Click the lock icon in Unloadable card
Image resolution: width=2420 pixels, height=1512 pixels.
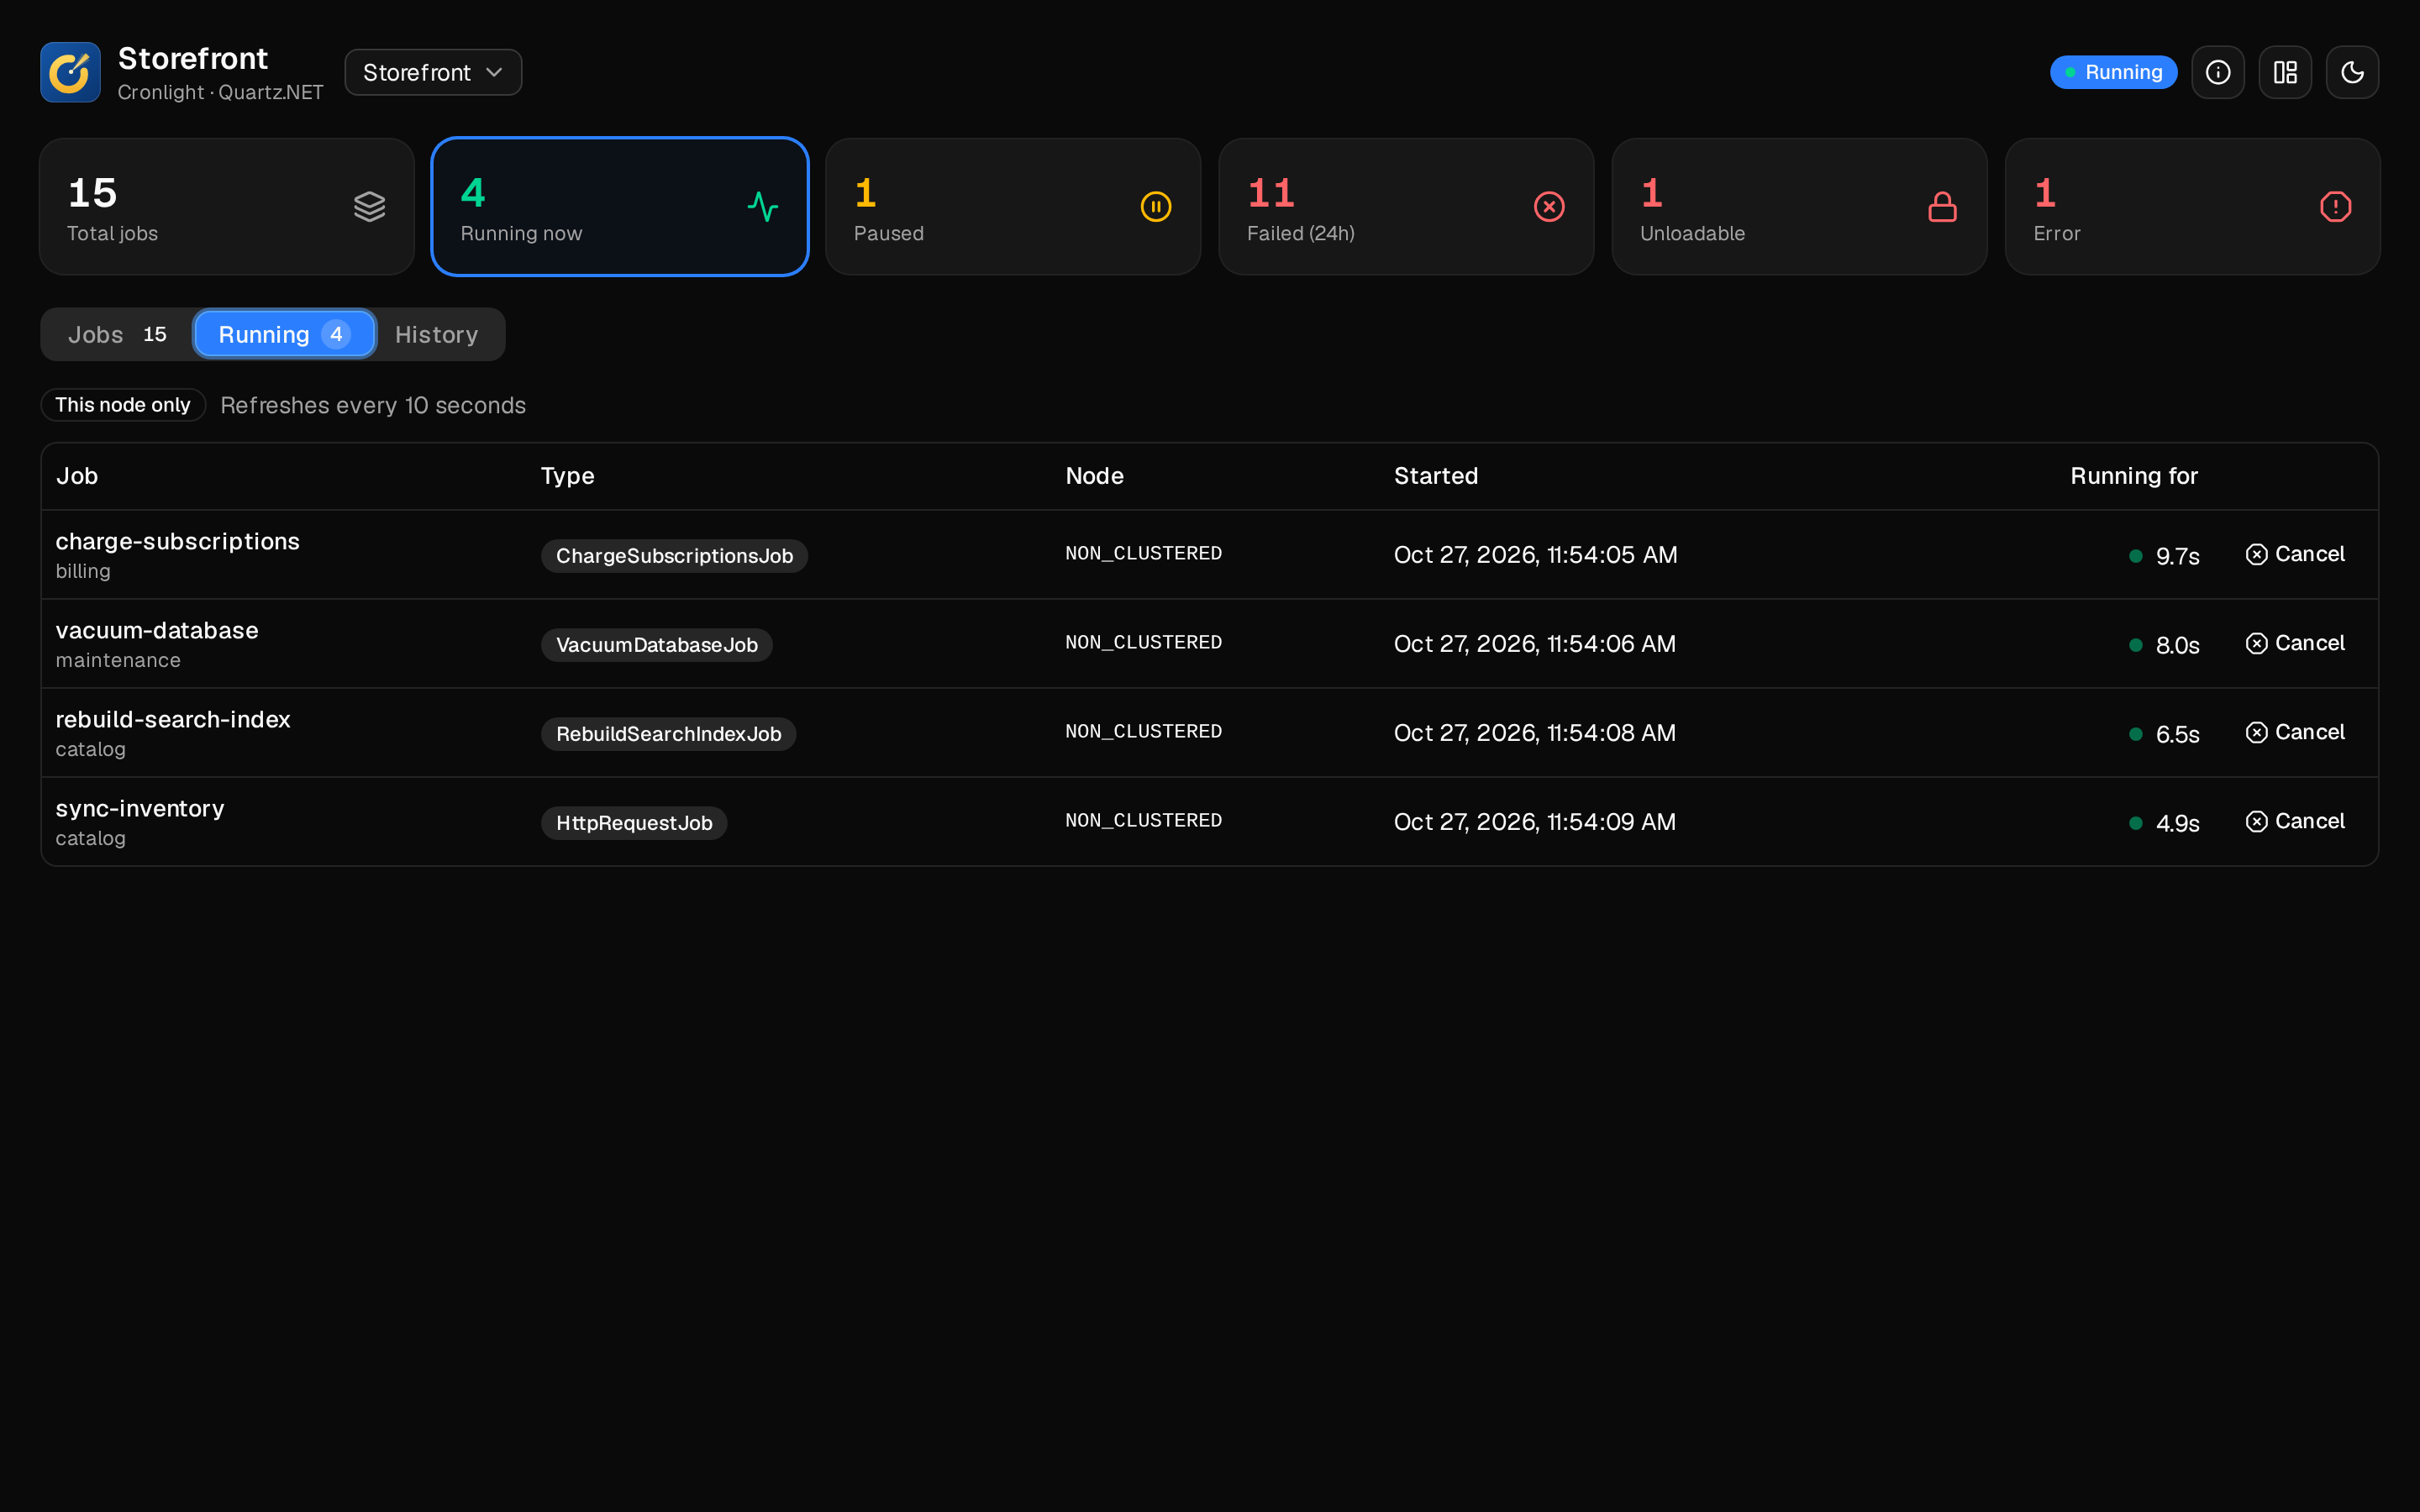tap(1941, 207)
